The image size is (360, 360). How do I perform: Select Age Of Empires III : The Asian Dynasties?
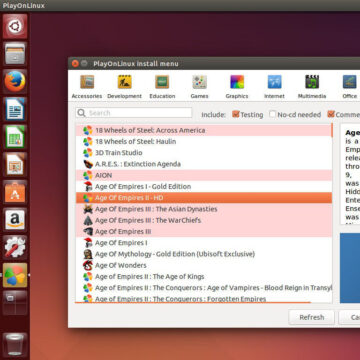pyautogui.click(x=204, y=209)
